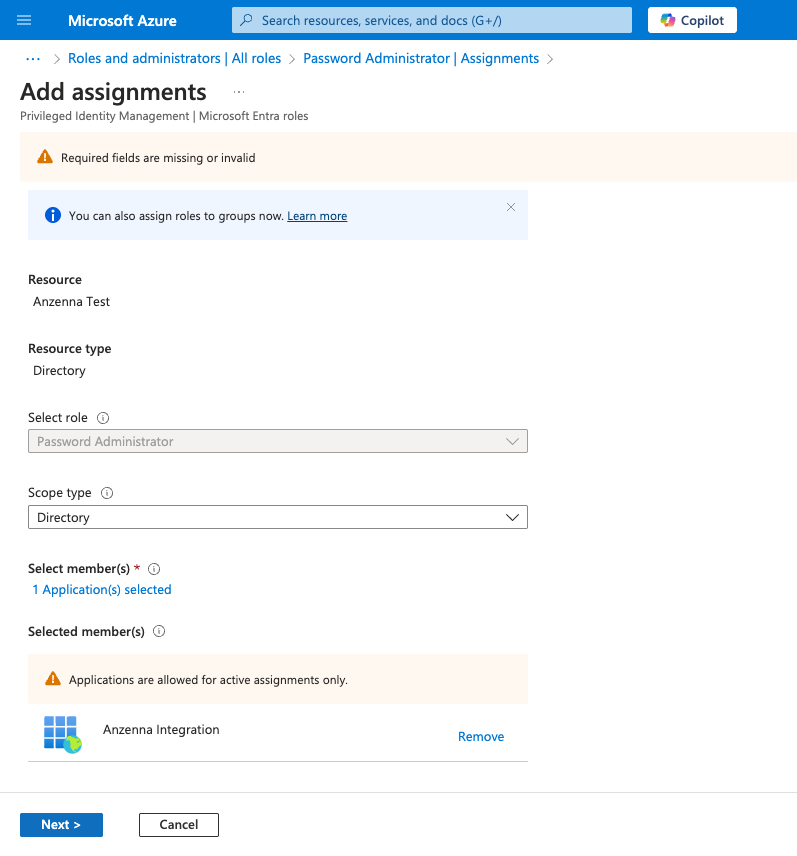Go to Password Administrator Assignments breadcrumb
This screenshot has height=856, width=797.
click(x=421, y=59)
